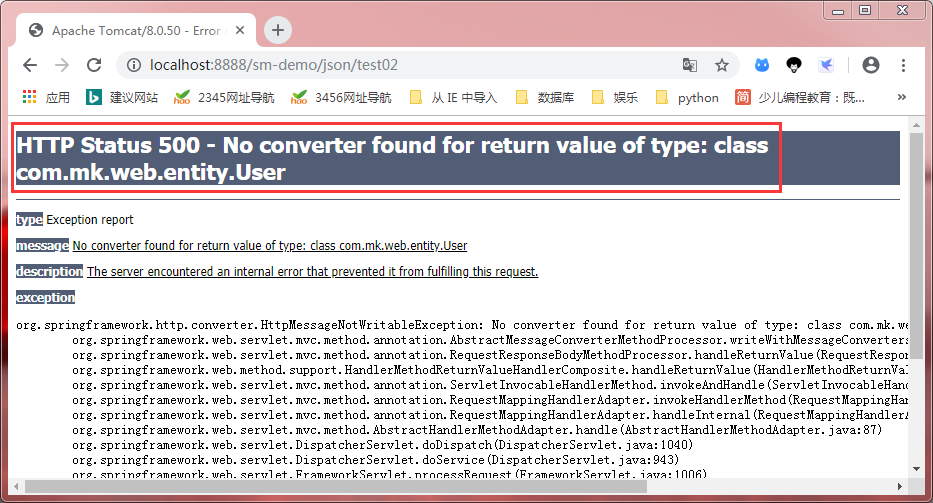This screenshot has height=503, width=933.
Task: Open the 2345网址导航 bookmark
Action: 224,98
